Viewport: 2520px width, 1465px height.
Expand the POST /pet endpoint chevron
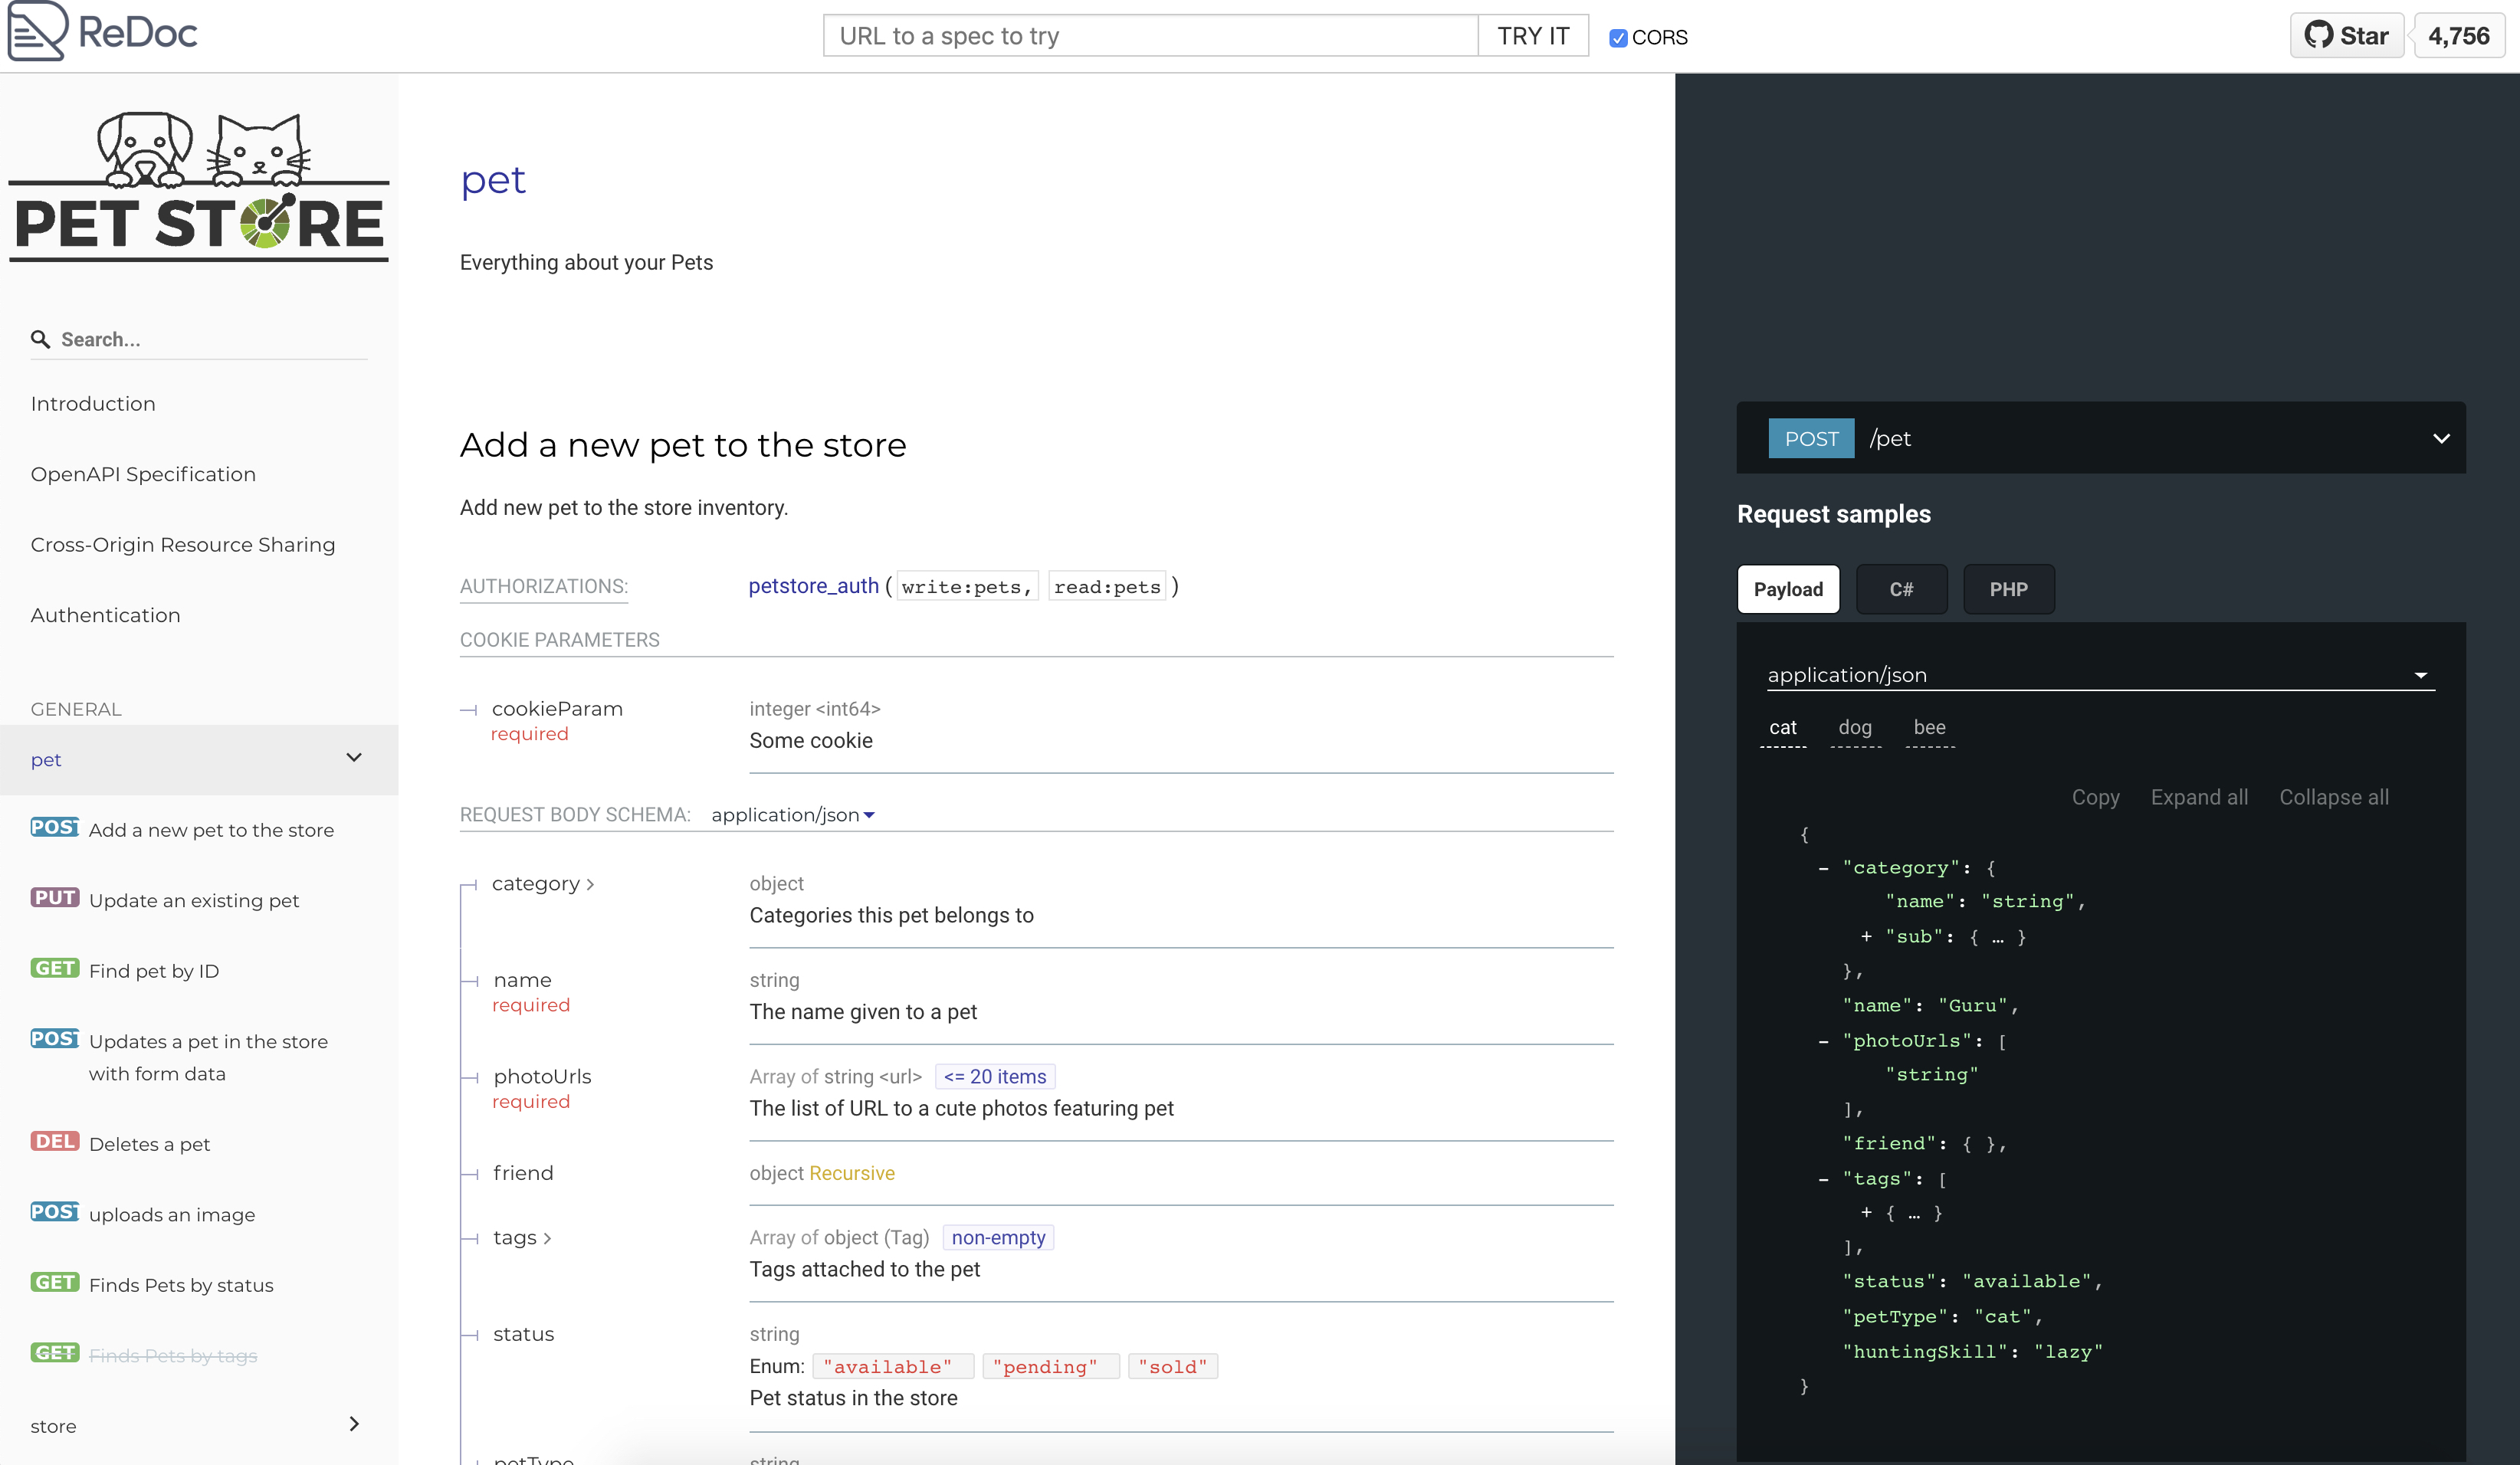[x=2440, y=438]
